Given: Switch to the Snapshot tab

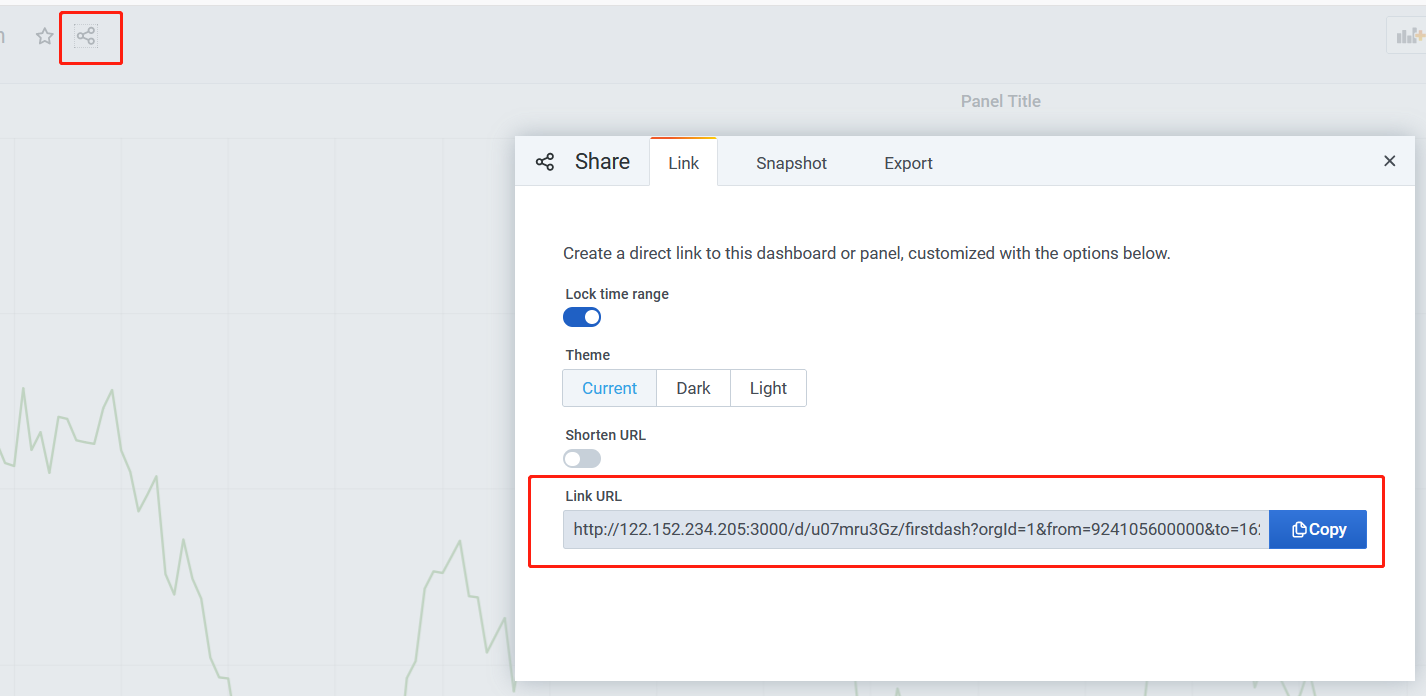Looking at the screenshot, I should pos(791,163).
